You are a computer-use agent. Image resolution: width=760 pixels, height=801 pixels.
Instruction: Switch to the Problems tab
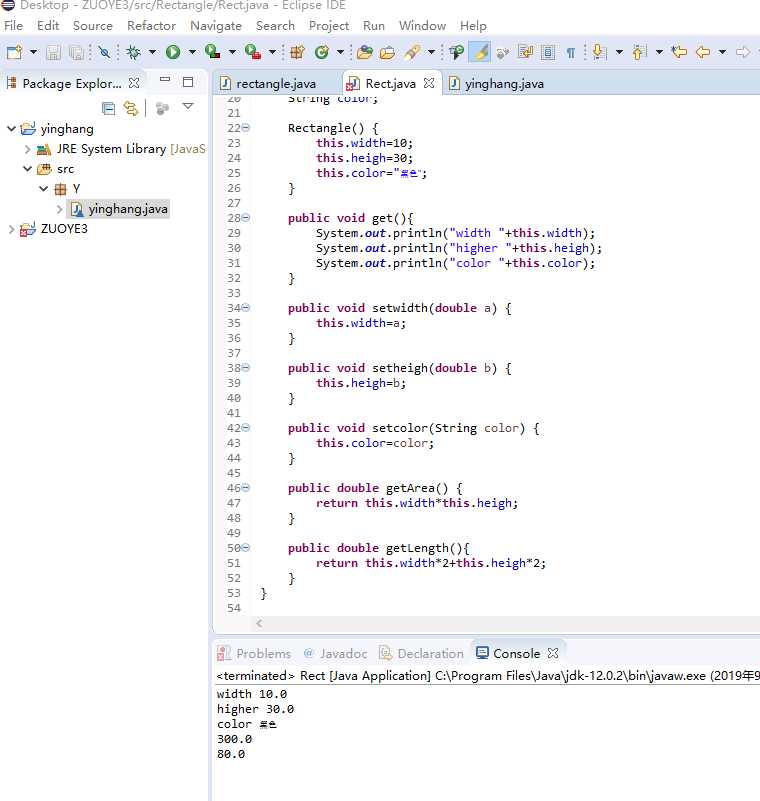click(254, 653)
